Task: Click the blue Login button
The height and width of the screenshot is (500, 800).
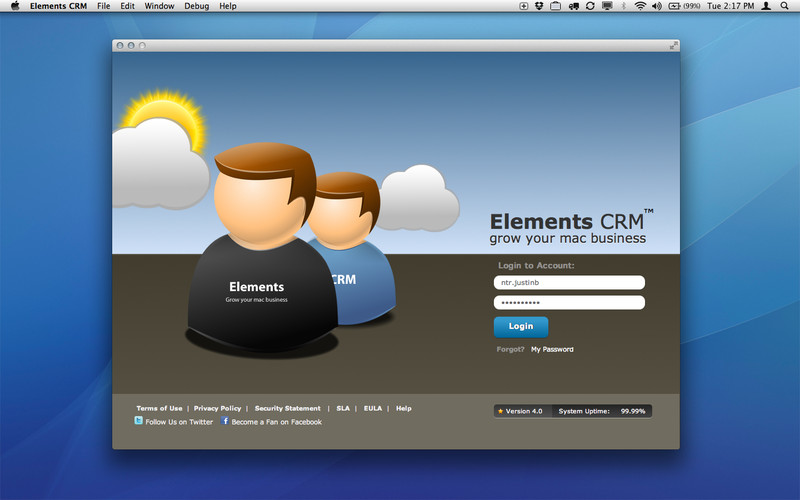Action: pos(521,327)
